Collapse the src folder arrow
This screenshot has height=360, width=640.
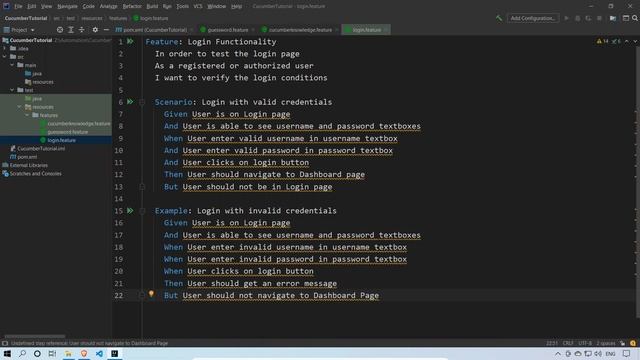click(x=5, y=57)
